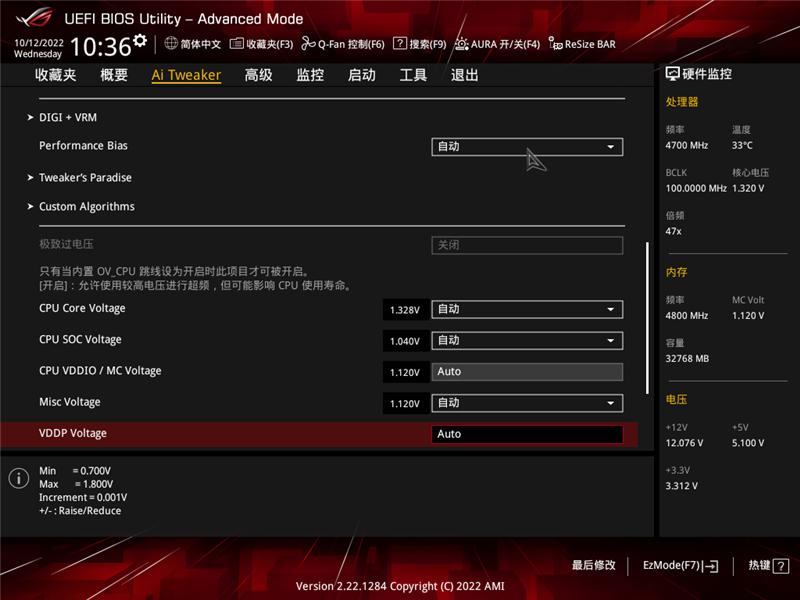Toggle AURA lighting icon
The image size is (800, 600).
point(461,44)
